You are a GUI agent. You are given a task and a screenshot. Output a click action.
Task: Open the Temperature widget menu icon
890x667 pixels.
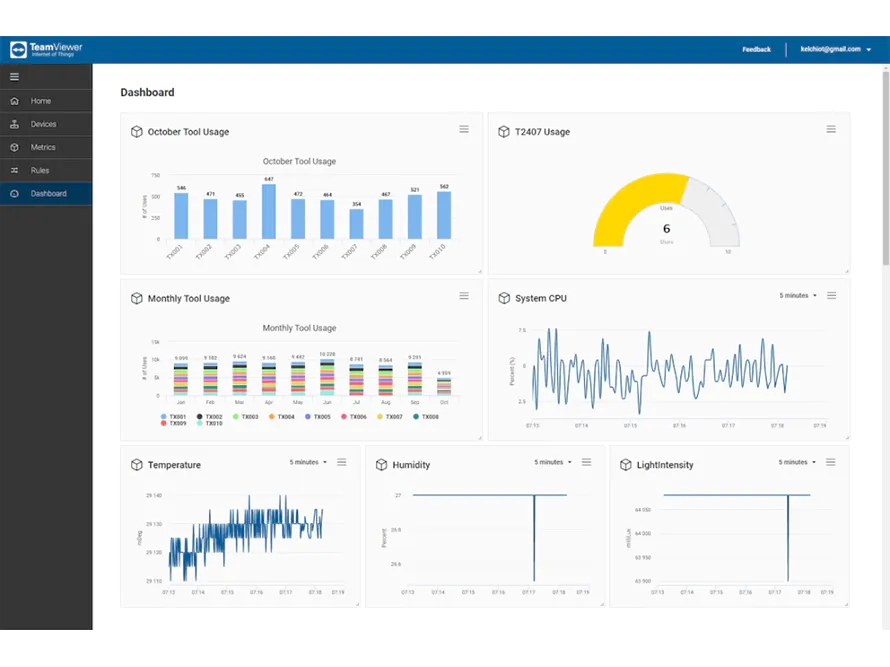[342, 462]
